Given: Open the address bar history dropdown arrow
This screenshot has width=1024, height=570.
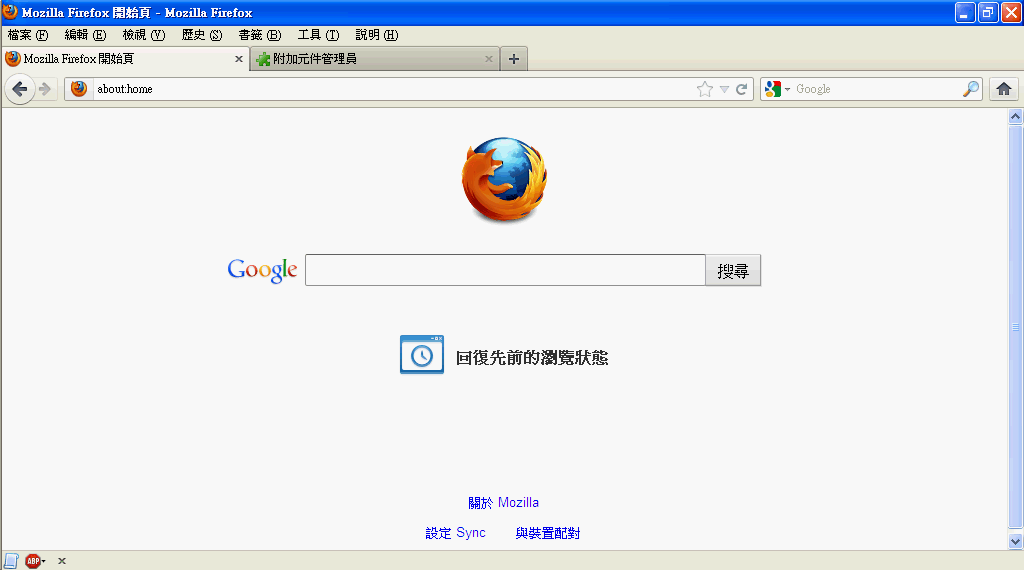Looking at the screenshot, I should coord(724,89).
